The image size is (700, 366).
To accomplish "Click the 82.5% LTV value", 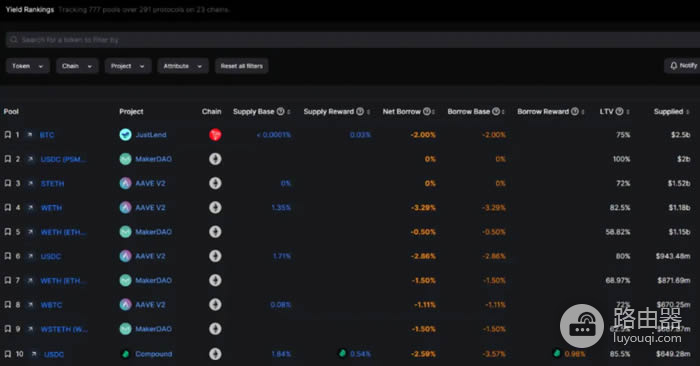I will point(620,208).
